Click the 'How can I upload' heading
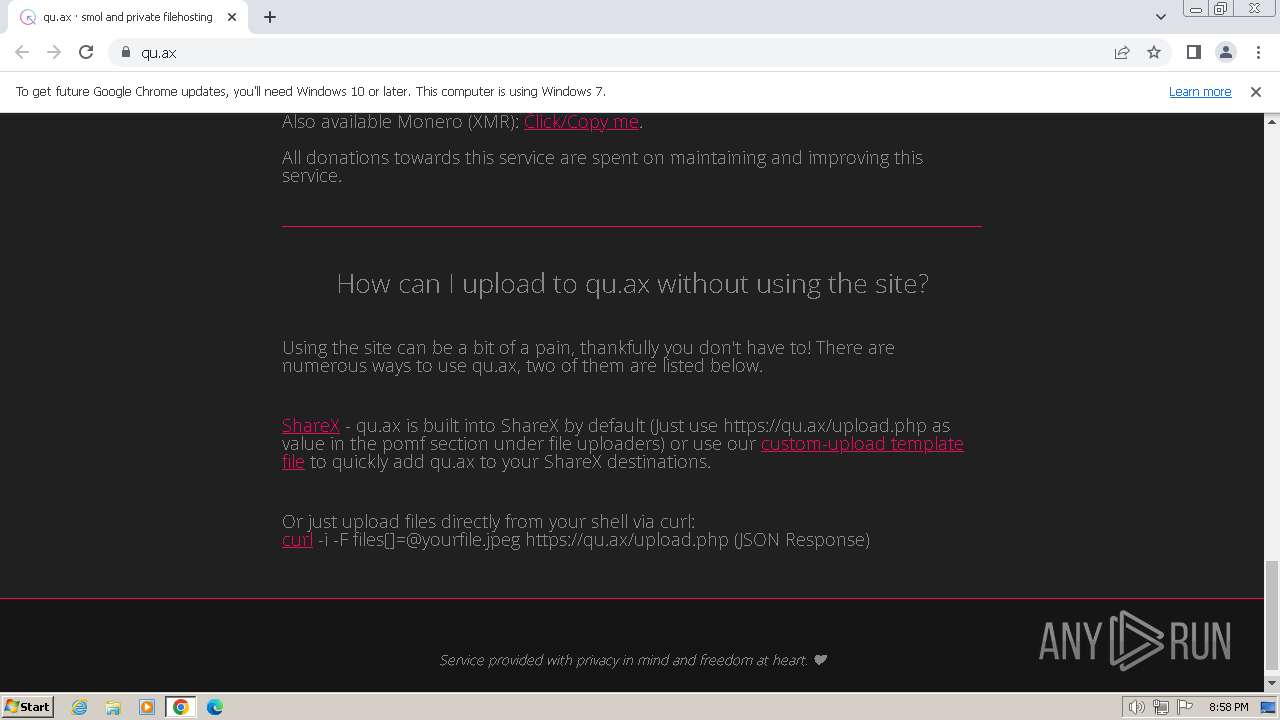The image size is (1280, 720). click(x=632, y=284)
